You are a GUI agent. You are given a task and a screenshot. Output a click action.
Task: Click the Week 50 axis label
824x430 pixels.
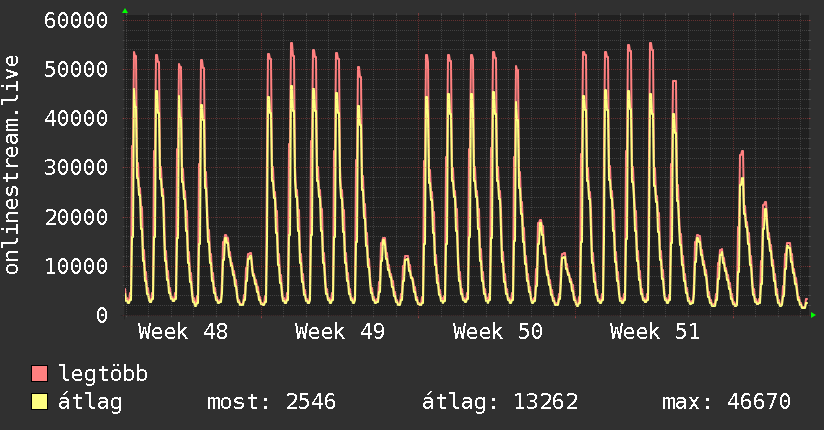pos(497,332)
